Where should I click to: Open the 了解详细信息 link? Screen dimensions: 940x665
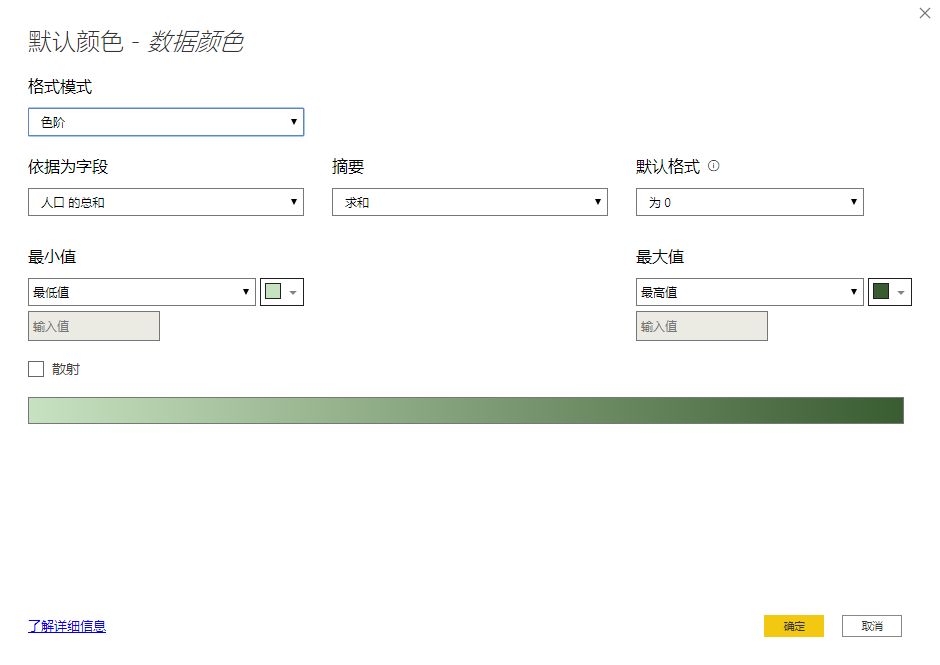(x=67, y=626)
